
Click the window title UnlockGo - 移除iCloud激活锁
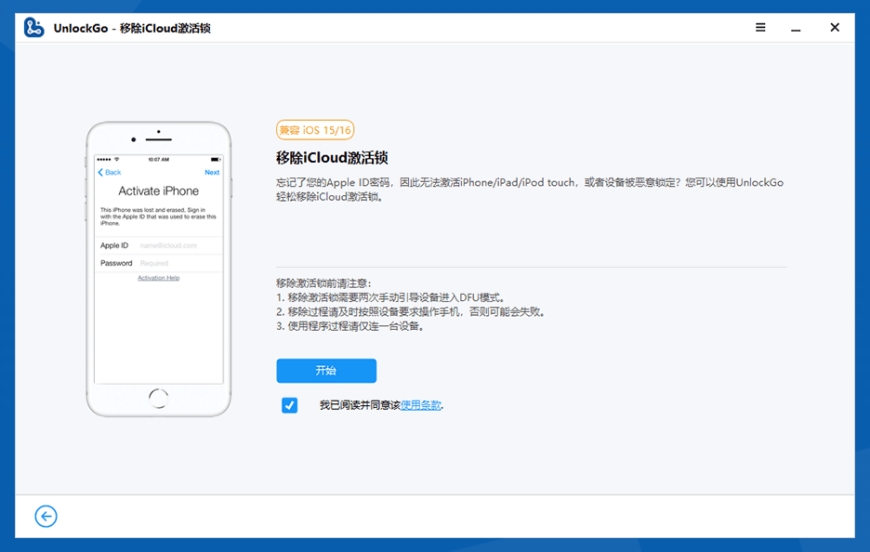tap(132, 28)
